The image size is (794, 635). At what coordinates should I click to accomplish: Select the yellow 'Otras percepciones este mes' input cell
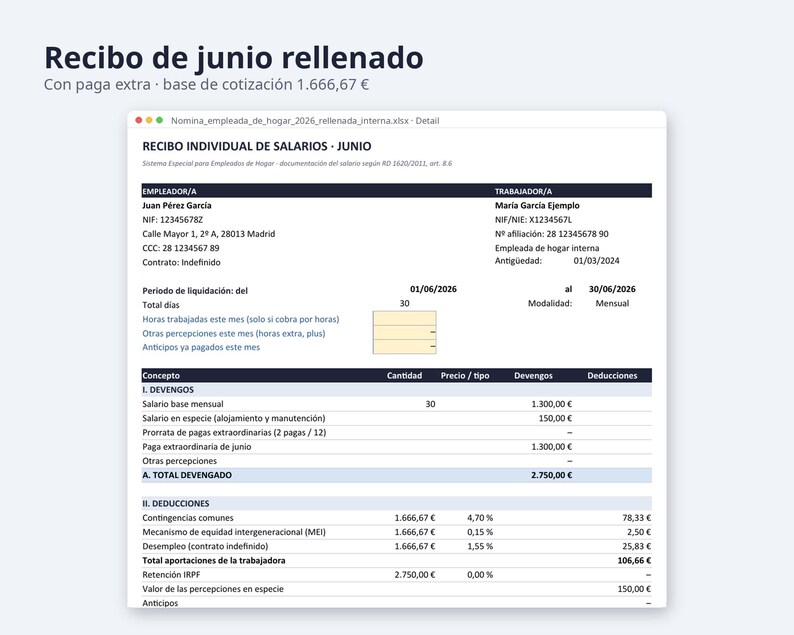pos(405,333)
